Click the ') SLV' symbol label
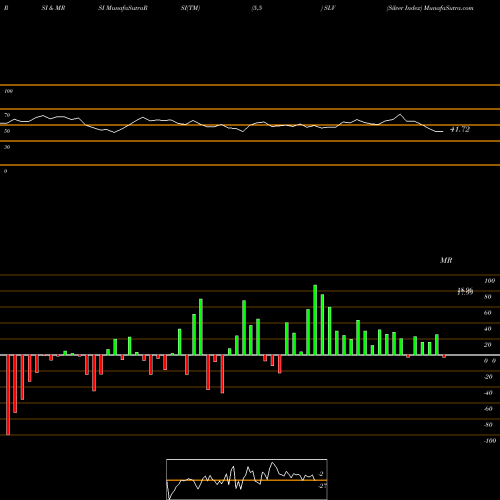Image resolution: width=500 pixels, height=500 pixels. [x=328, y=8]
